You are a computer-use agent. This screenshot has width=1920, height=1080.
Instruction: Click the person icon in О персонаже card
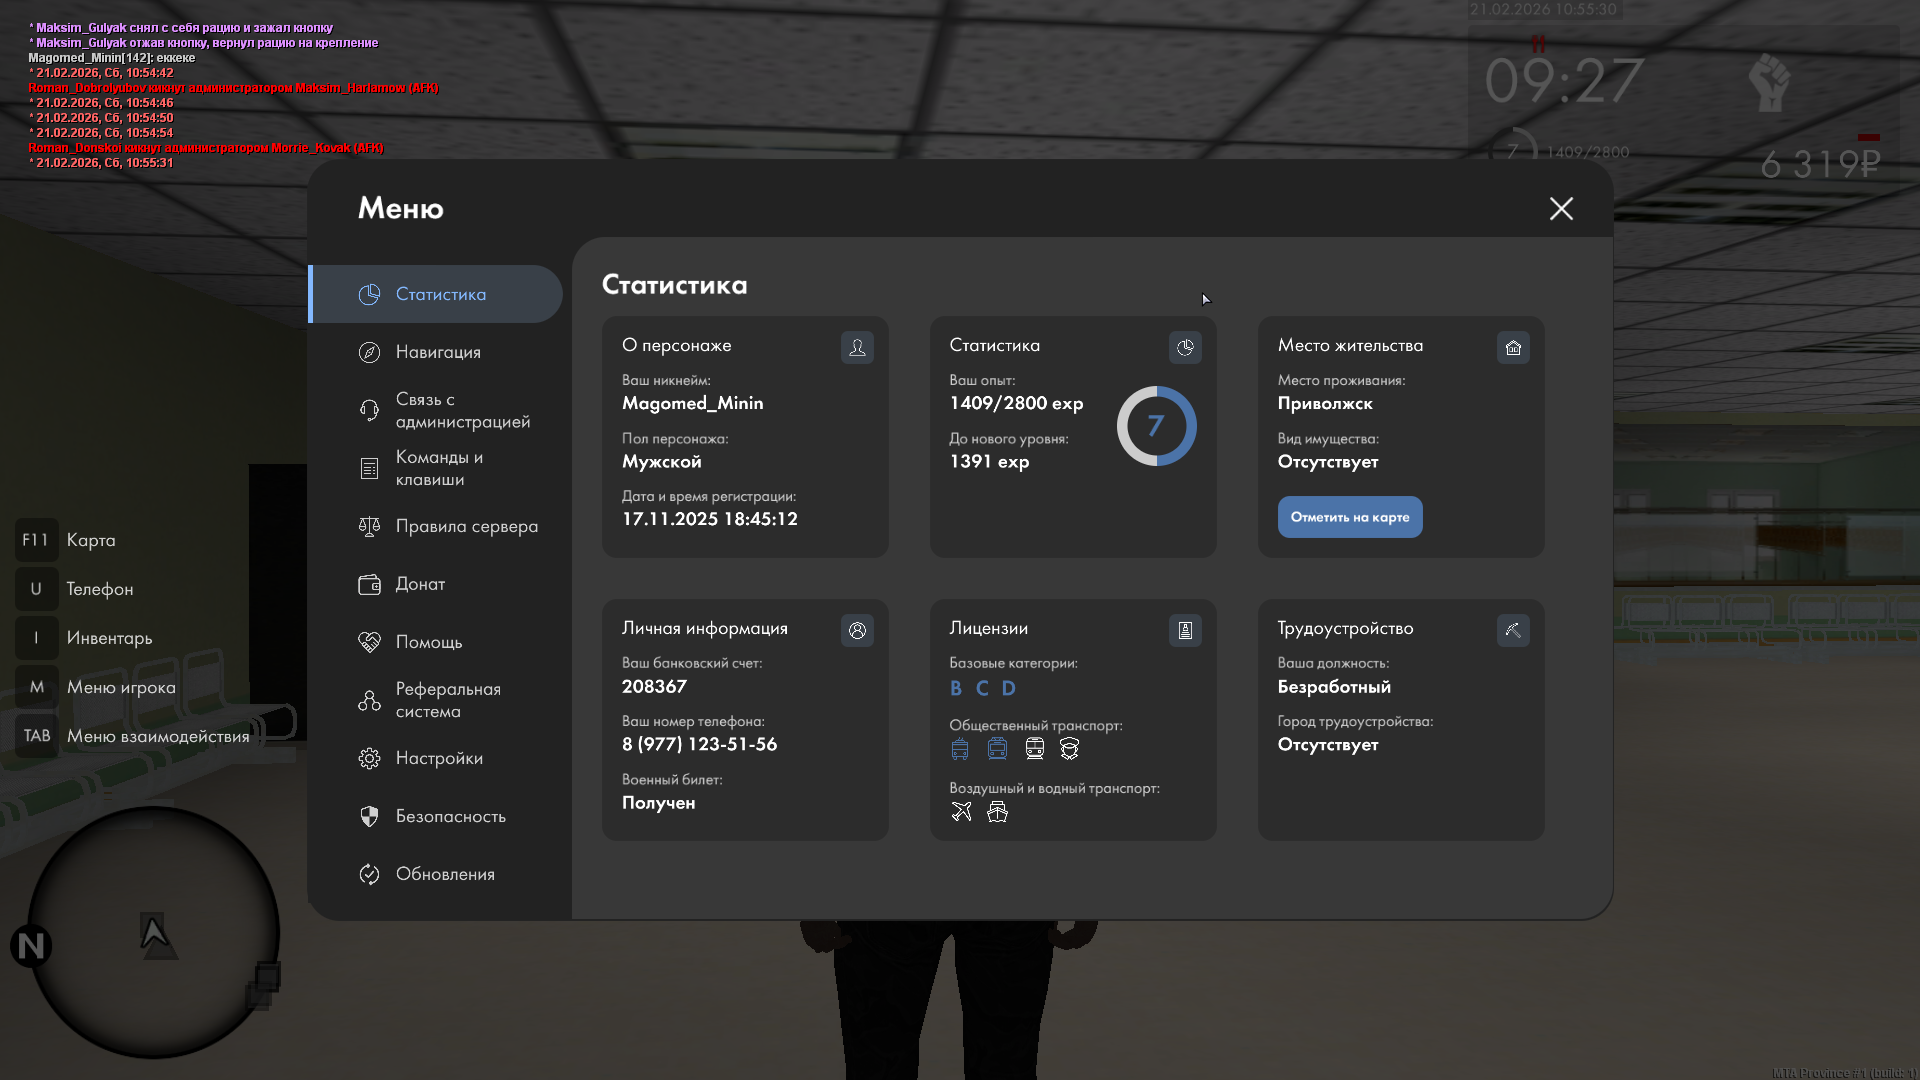coord(857,347)
